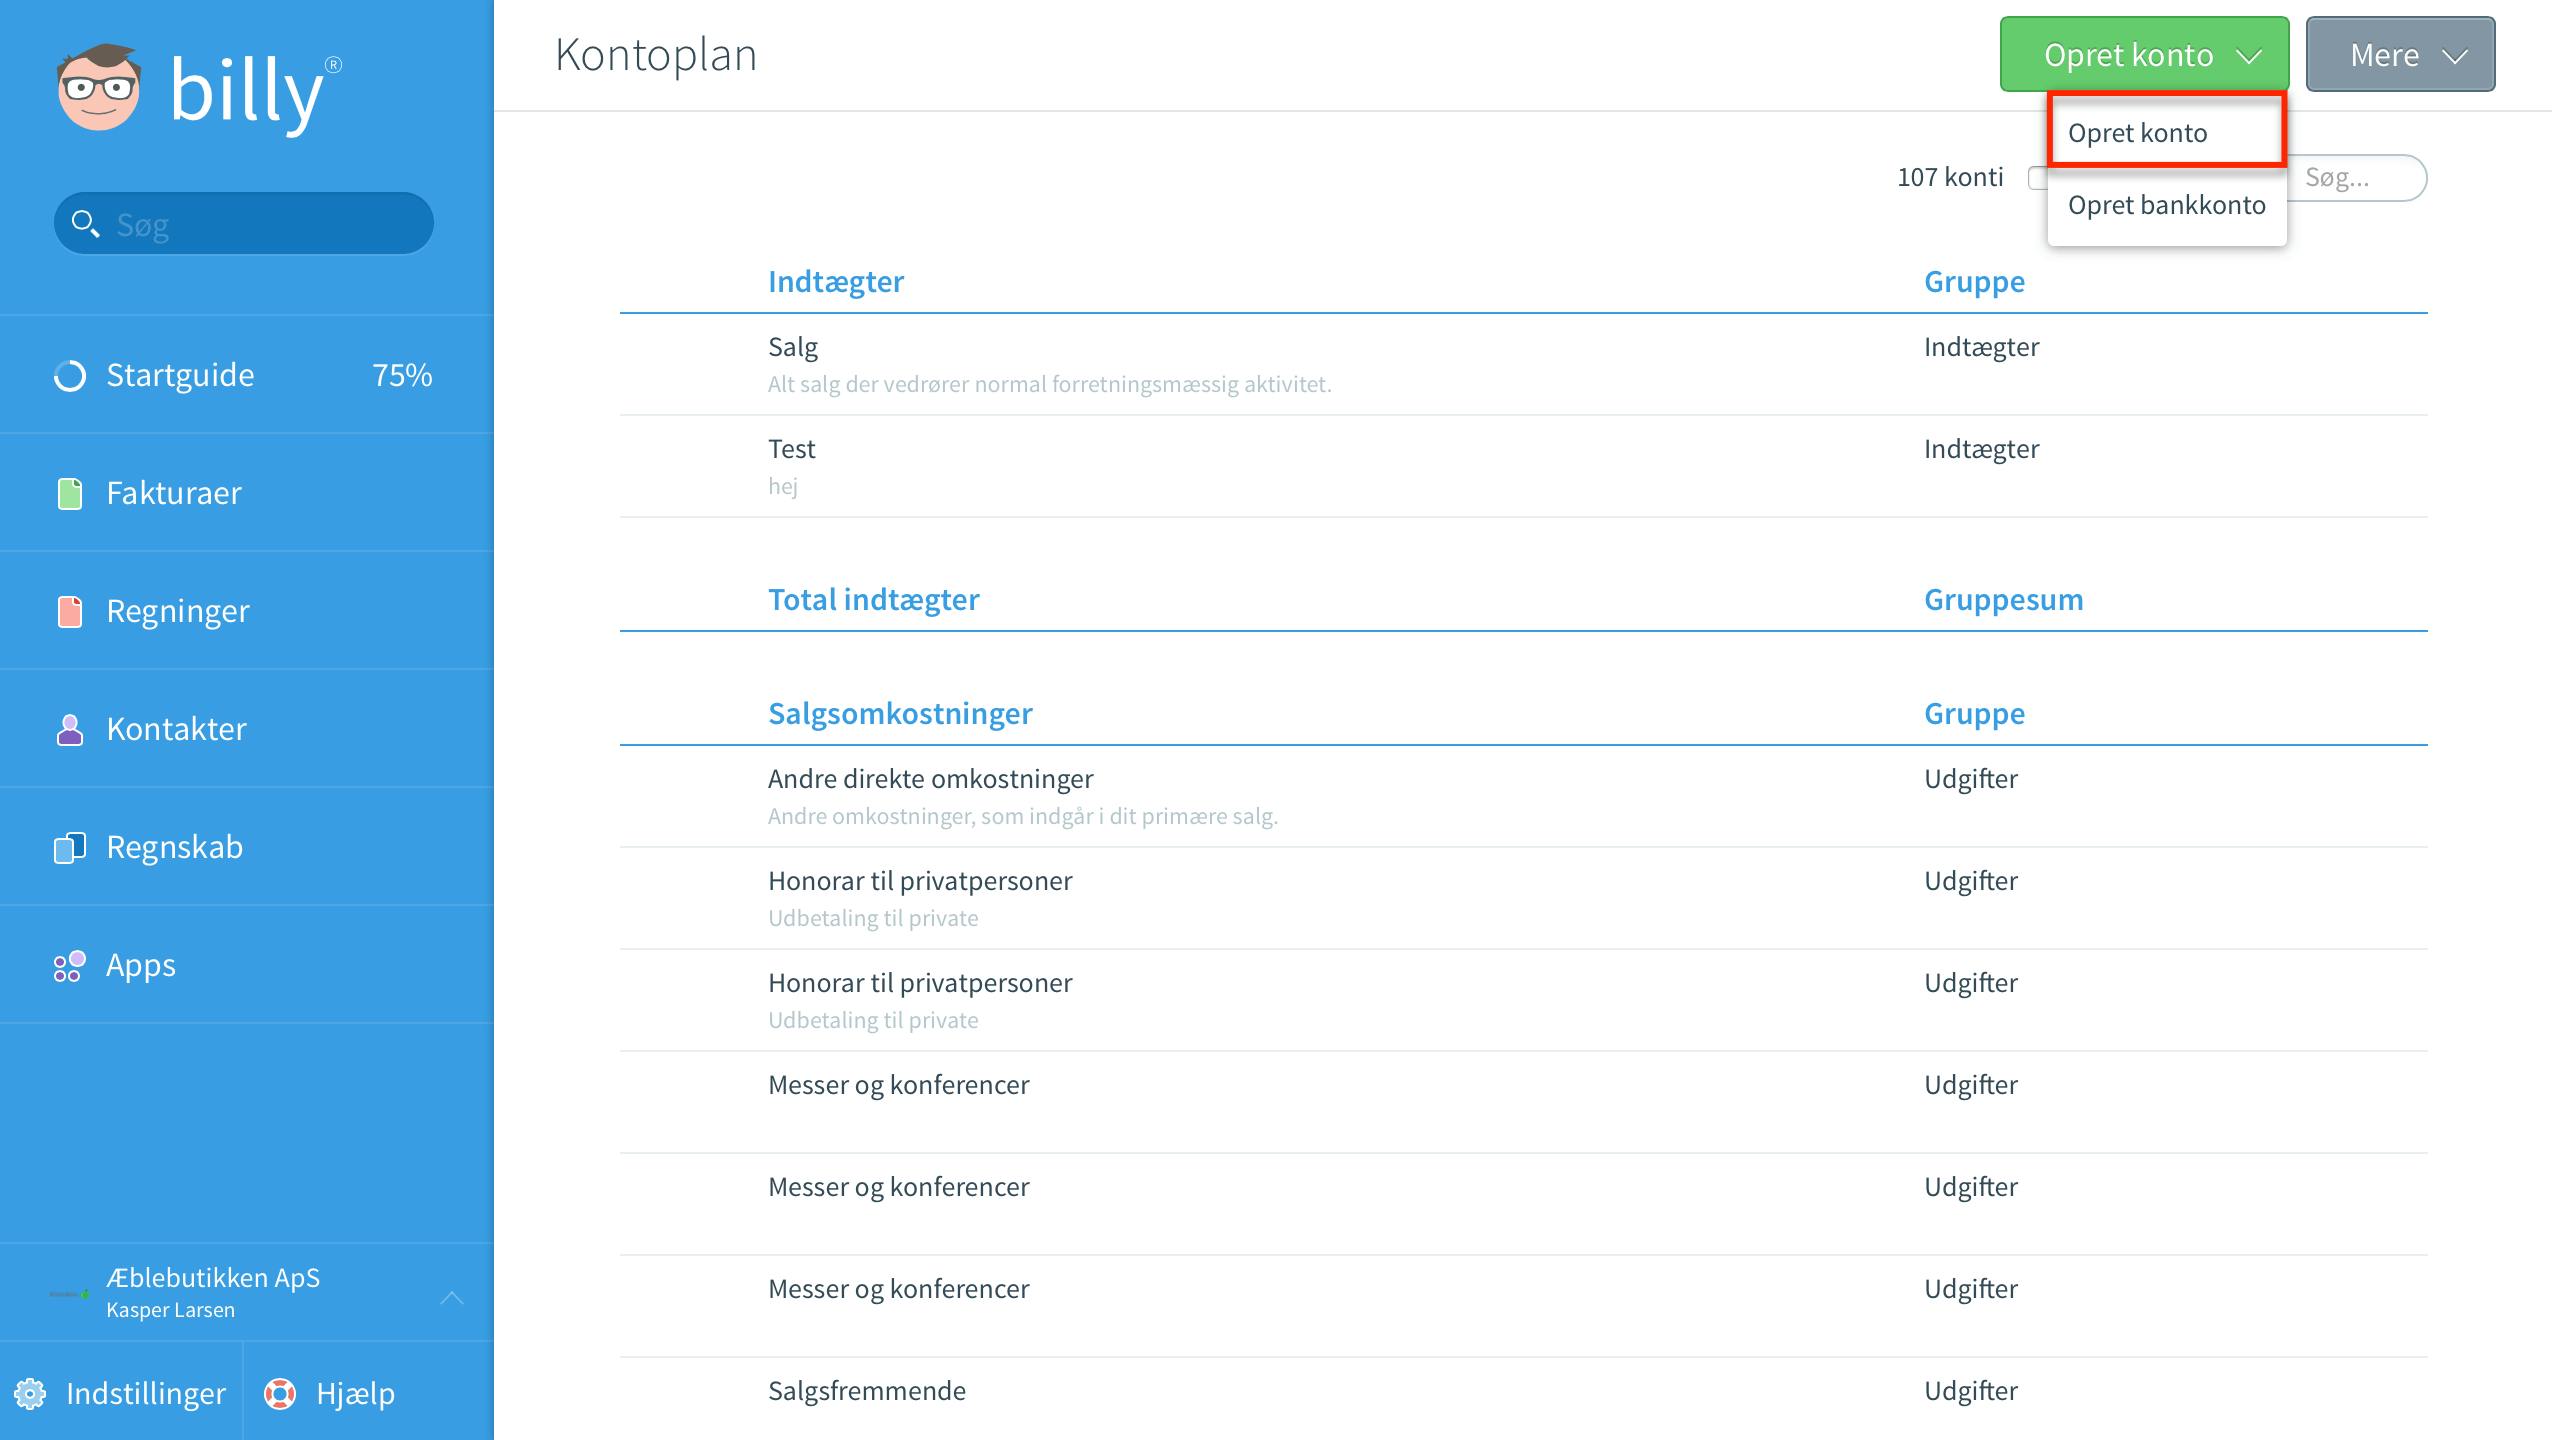Click Indtægter group cell in Salg row
The width and height of the screenshot is (2552, 1440).
click(1982, 347)
